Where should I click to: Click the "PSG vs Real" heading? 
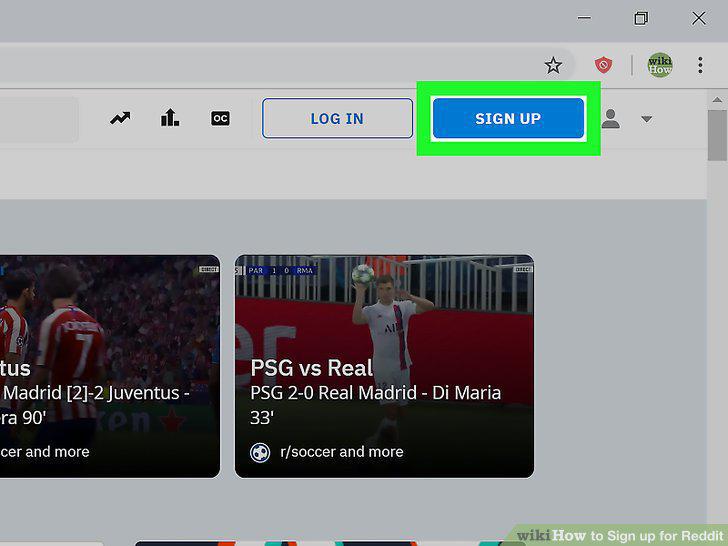(312, 368)
